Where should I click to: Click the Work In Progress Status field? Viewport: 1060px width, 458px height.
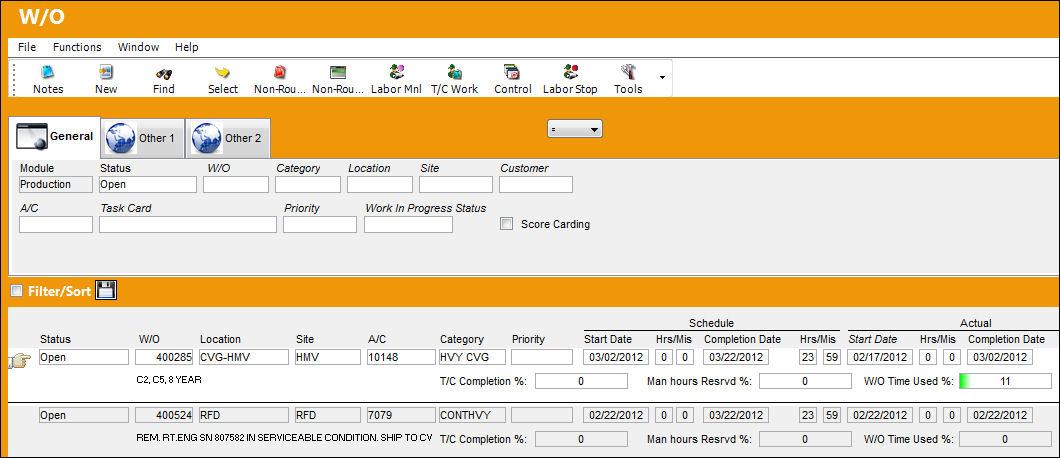tap(408, 225)
